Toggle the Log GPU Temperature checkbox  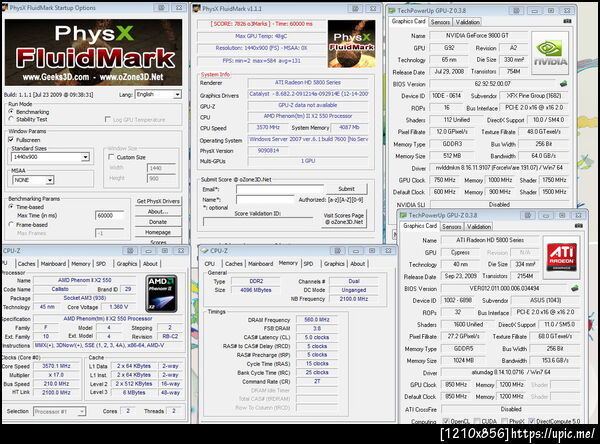[108, 119]
